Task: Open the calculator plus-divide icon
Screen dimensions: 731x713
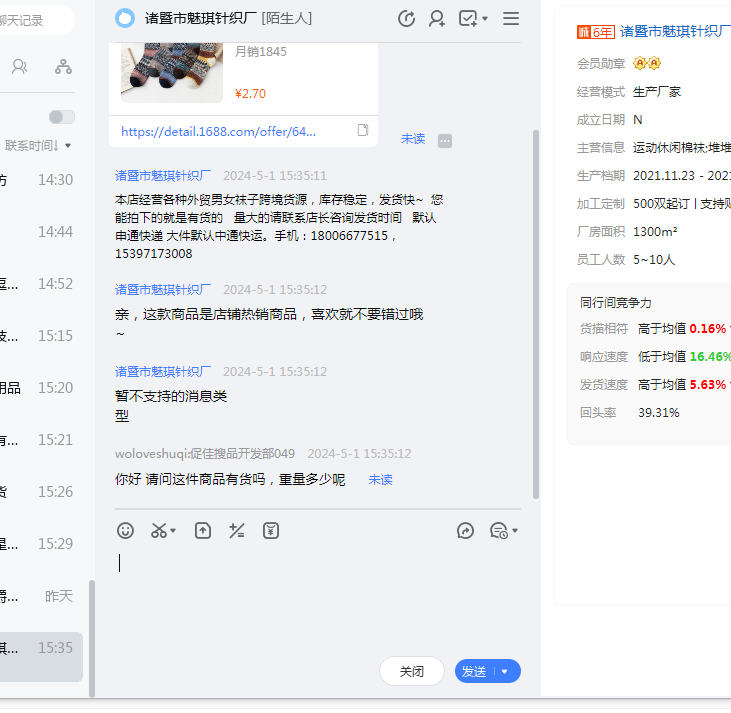Action: point(237,531)
